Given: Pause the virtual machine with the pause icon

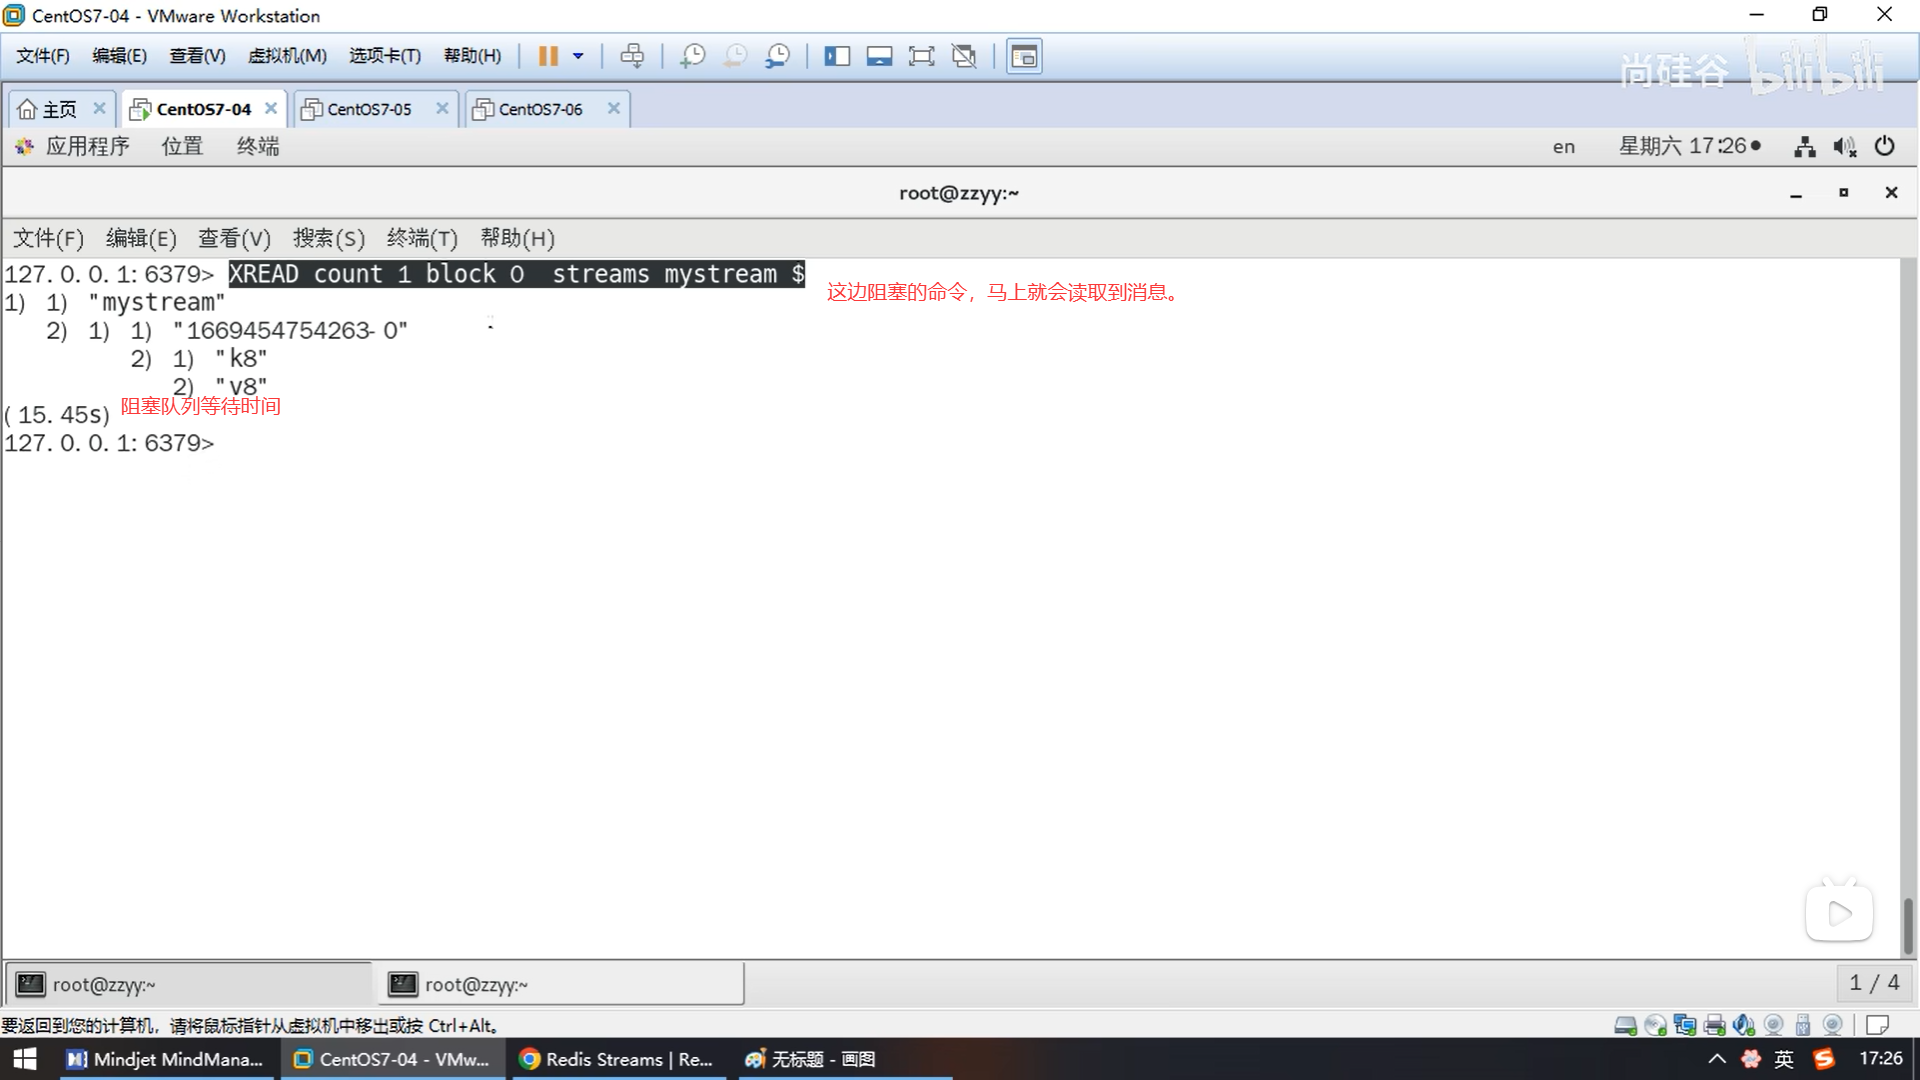Looking at the screenshot, I should click(548, 56).
